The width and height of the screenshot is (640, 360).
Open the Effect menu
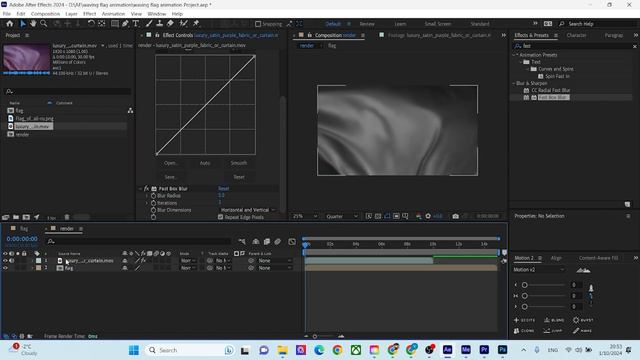(89, 14)
